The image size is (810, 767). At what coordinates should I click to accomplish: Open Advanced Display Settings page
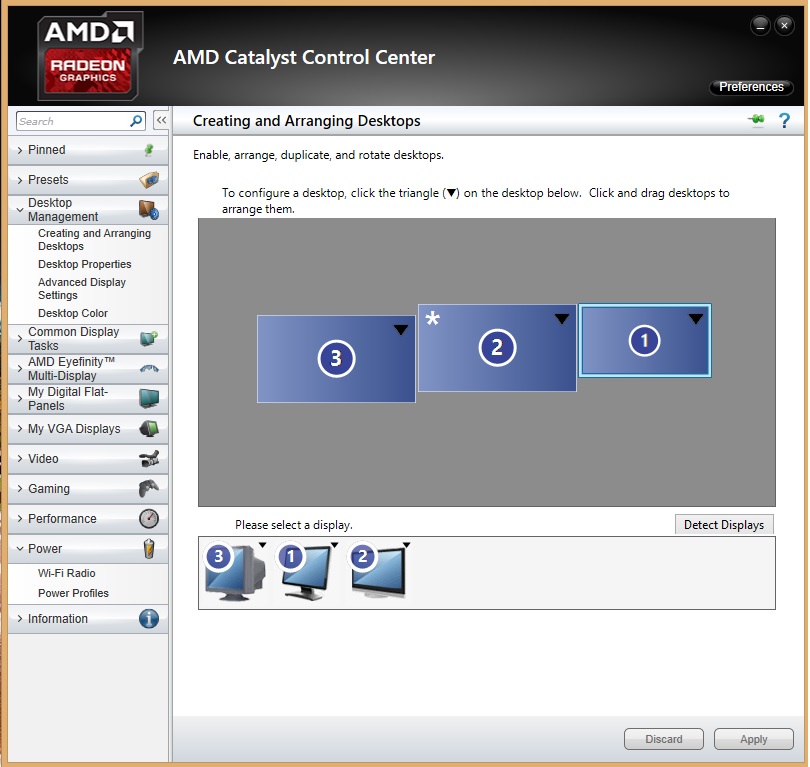(x=82, y=288)
